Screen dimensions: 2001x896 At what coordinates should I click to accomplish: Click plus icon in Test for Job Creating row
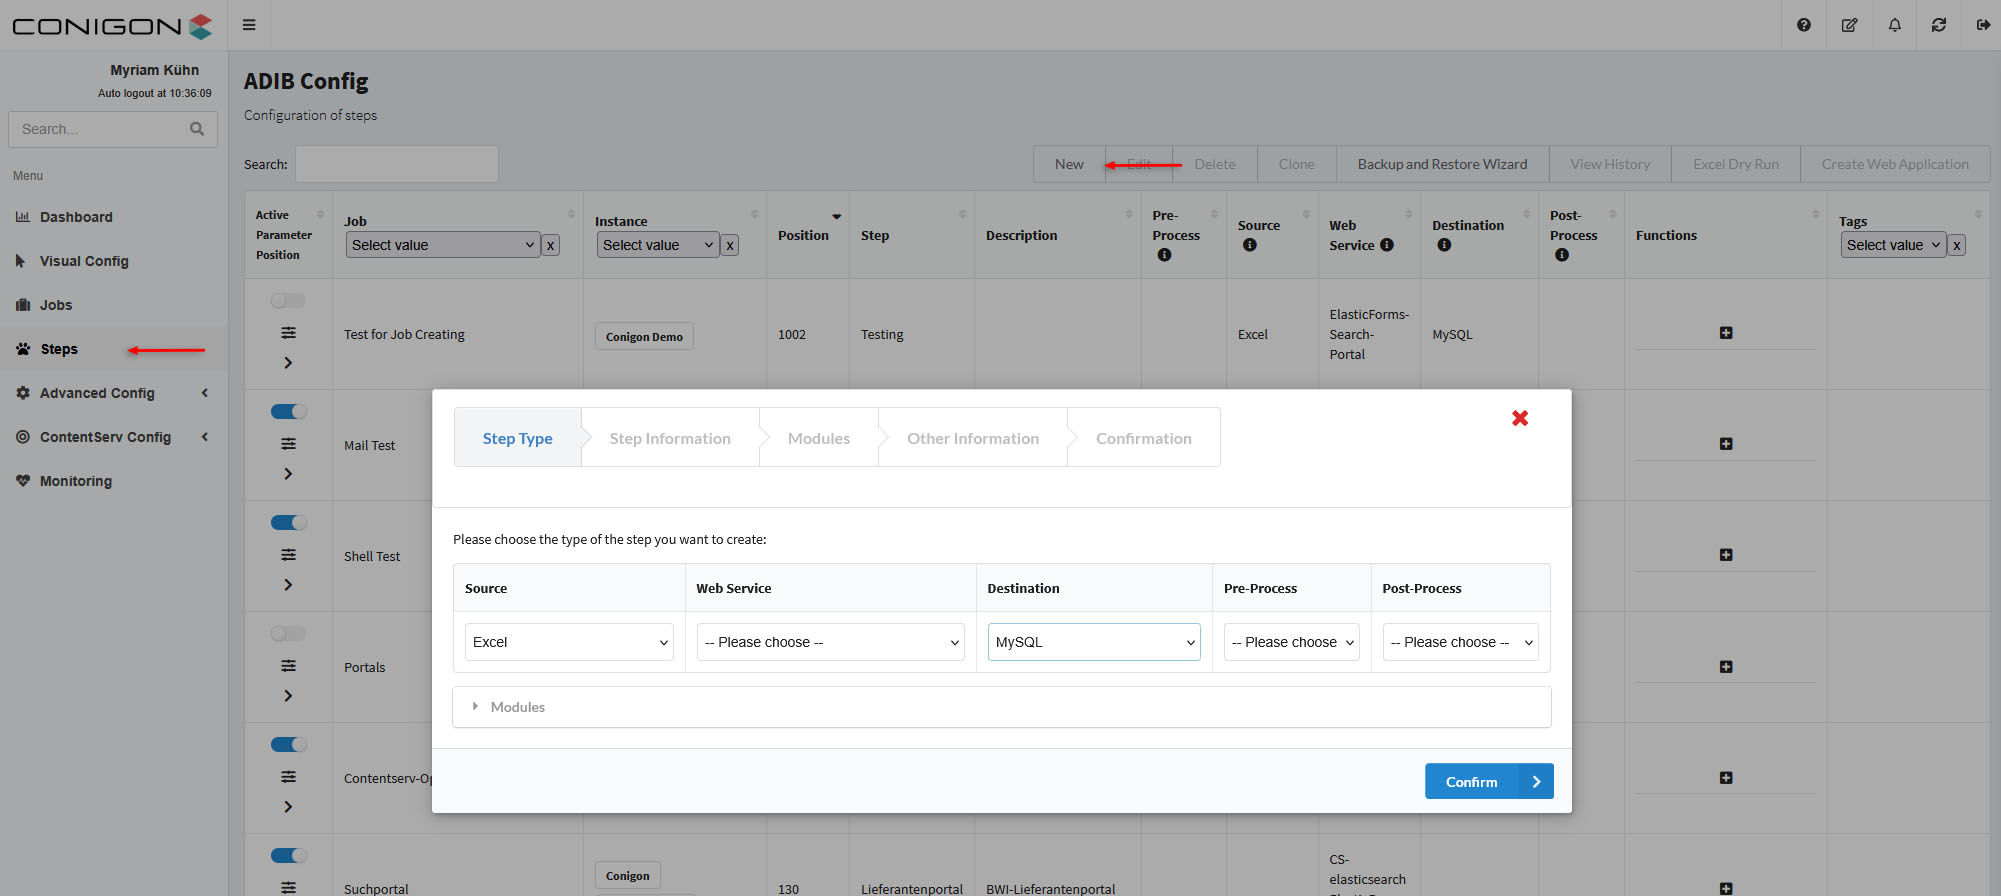click(x=1725, y=333)
